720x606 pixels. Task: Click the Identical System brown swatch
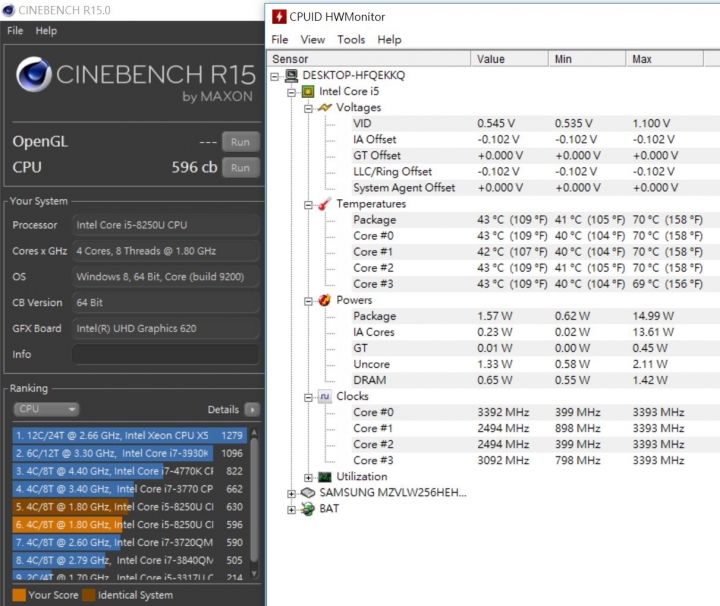(88, 595)
